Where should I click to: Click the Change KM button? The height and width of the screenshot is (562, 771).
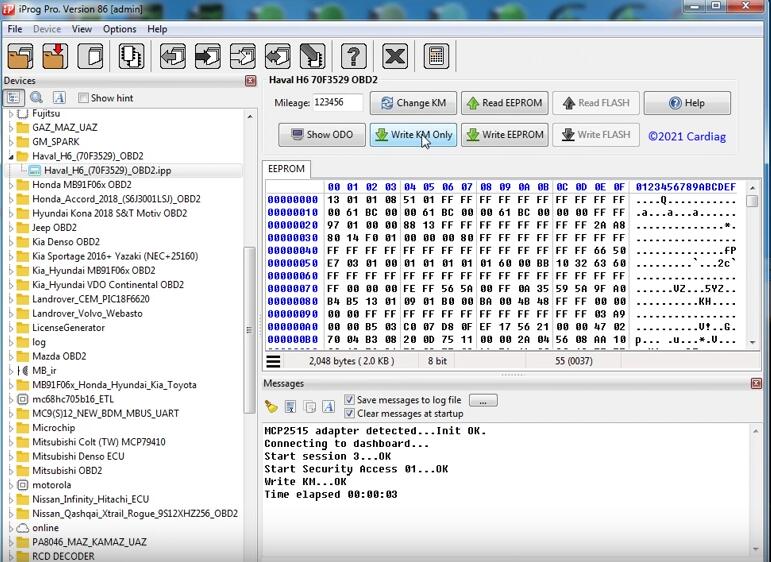tap(413, 103)
